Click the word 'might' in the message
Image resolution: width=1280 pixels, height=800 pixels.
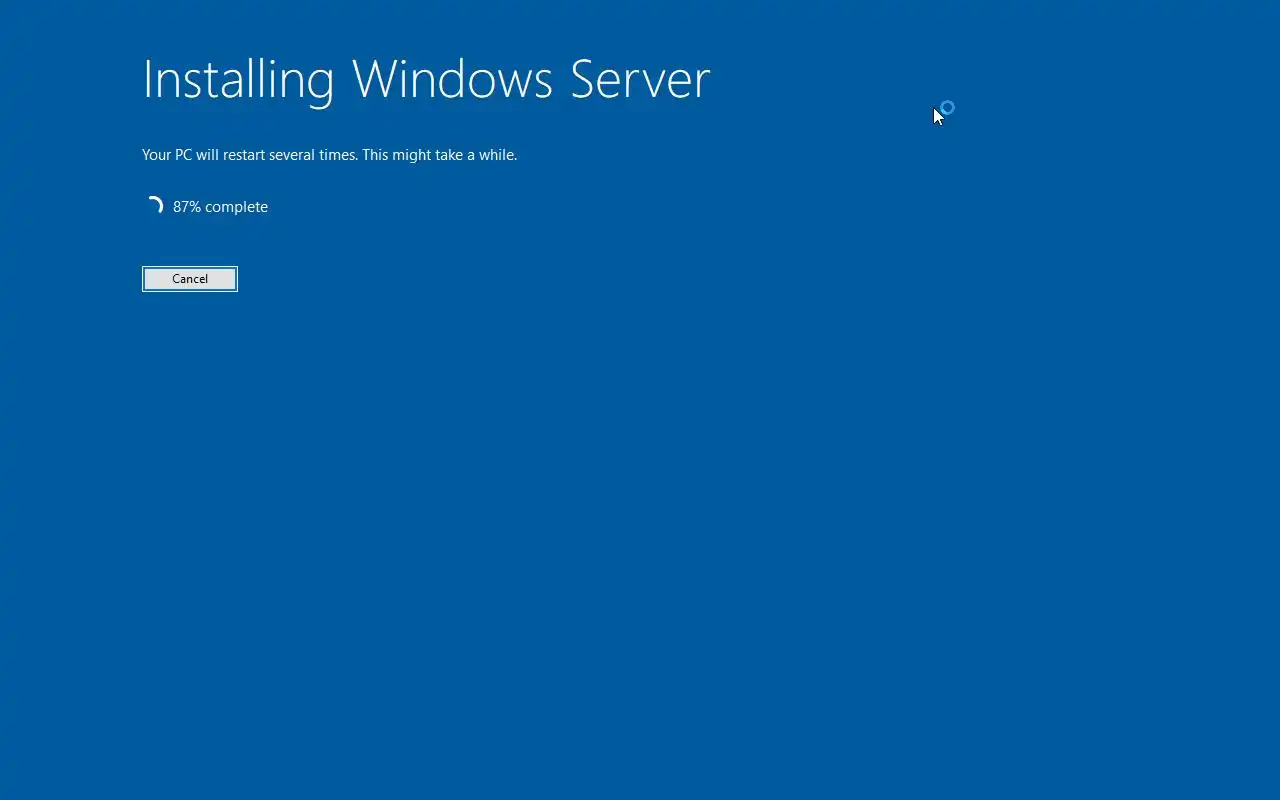coord(413,155)
